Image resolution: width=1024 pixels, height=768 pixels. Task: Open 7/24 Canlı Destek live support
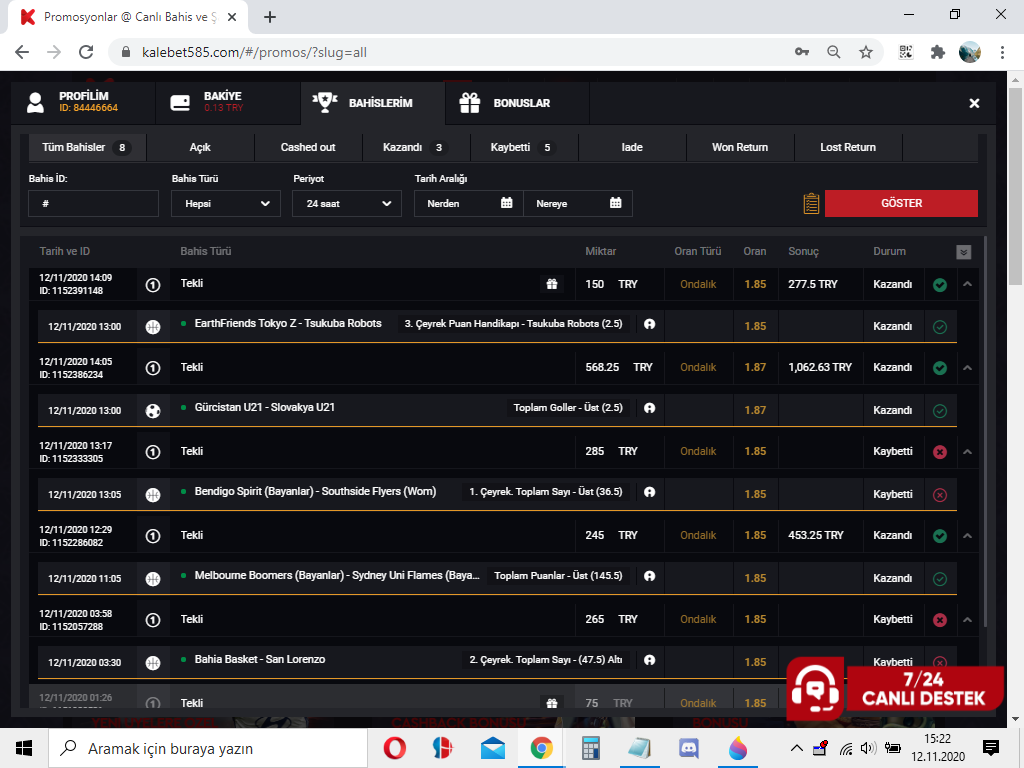coord(895,689)
